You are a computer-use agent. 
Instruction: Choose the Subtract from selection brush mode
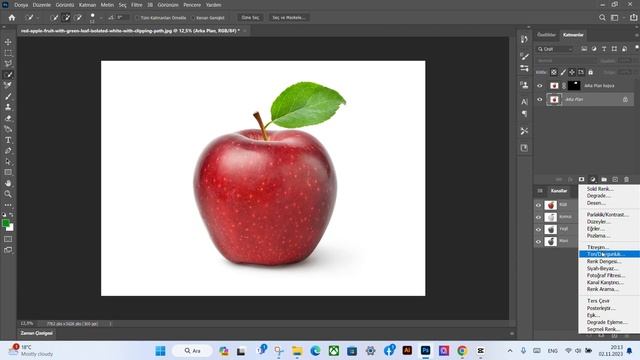click(x=78, y=18)
